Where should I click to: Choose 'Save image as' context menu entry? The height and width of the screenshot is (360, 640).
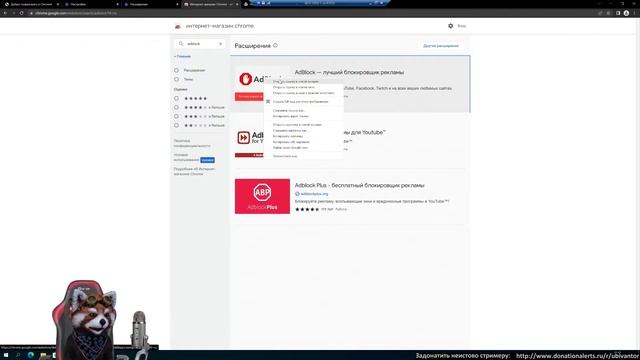tap(304, 131)
